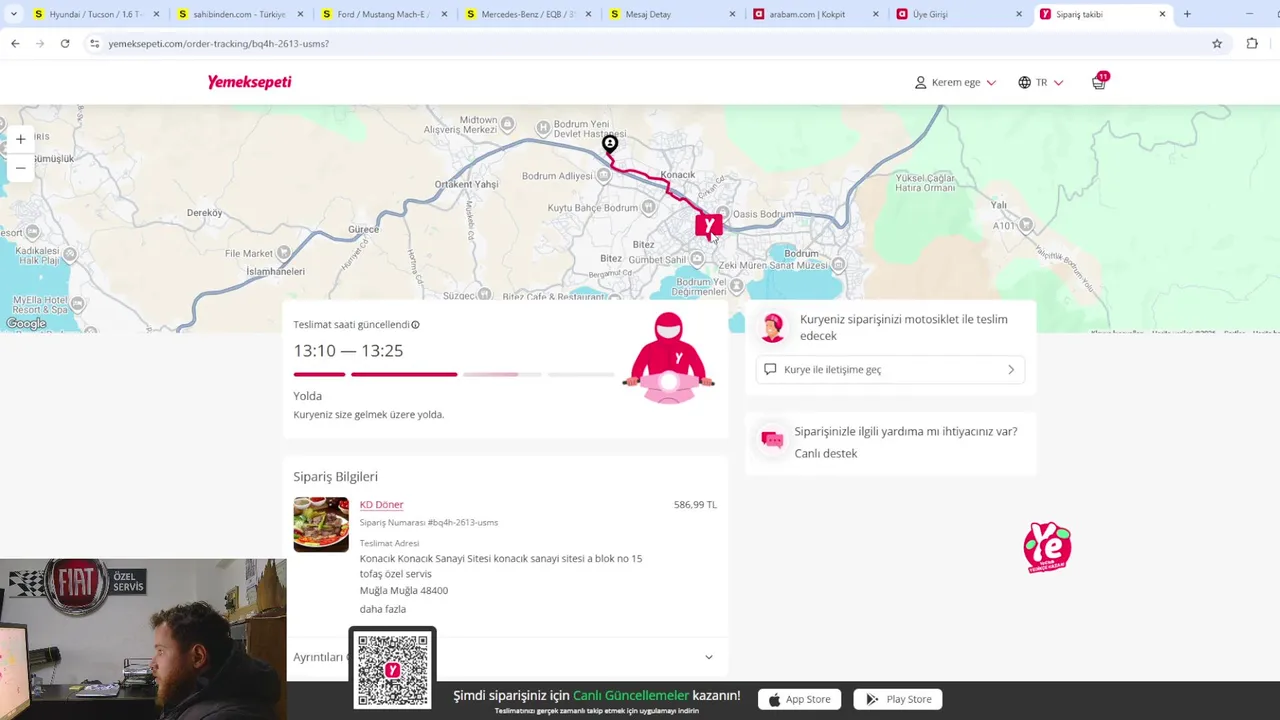Expand the Ayrıntıları section chevron
Viewport: 1280px width, 720px height.
click(709, 657)
